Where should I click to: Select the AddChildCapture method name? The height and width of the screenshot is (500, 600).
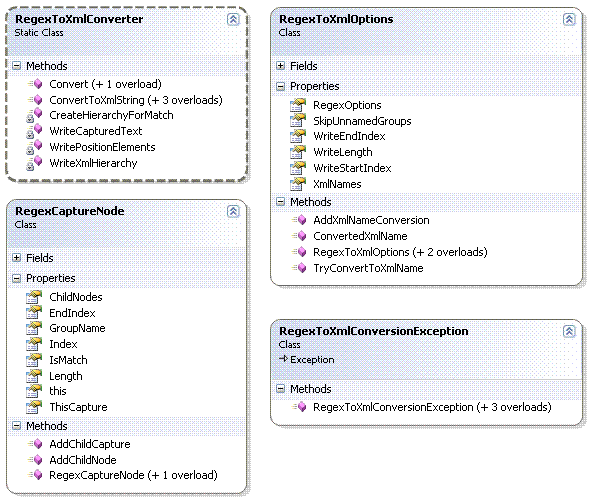(90, 444)
